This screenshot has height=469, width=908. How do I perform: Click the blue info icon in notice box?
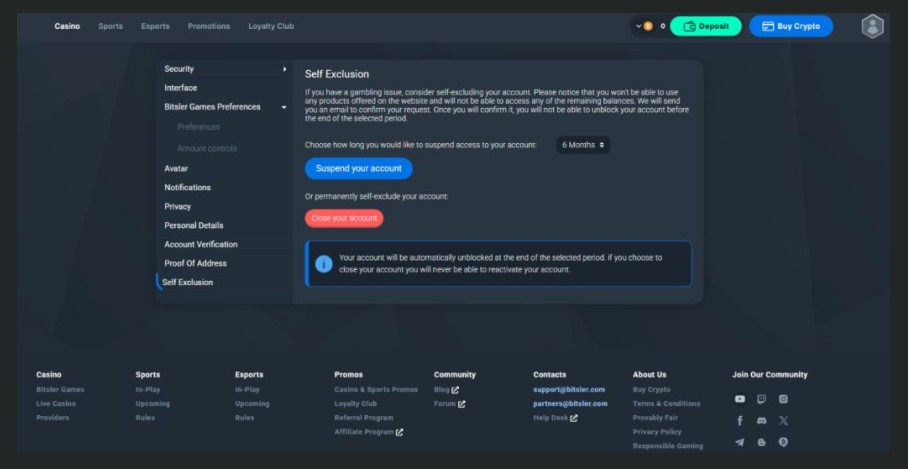tap(324, 263)
